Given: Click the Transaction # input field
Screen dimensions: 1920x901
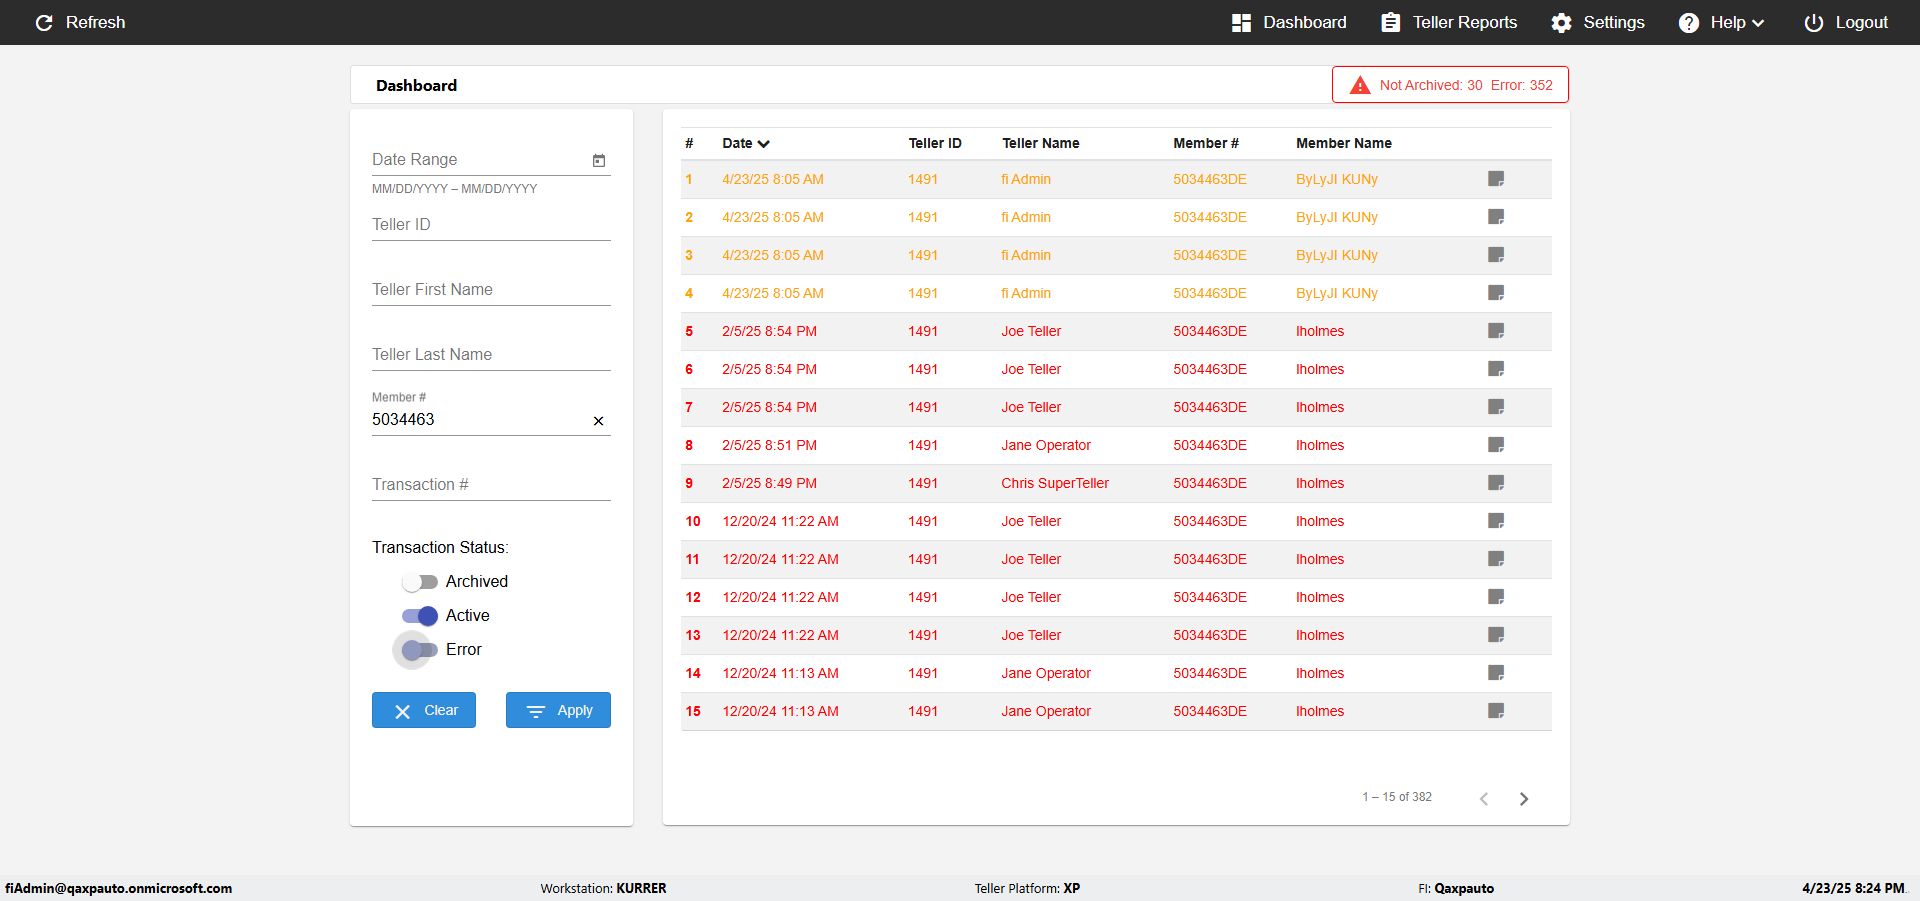Looking at the screenshot, I should (x=491, y=485).
